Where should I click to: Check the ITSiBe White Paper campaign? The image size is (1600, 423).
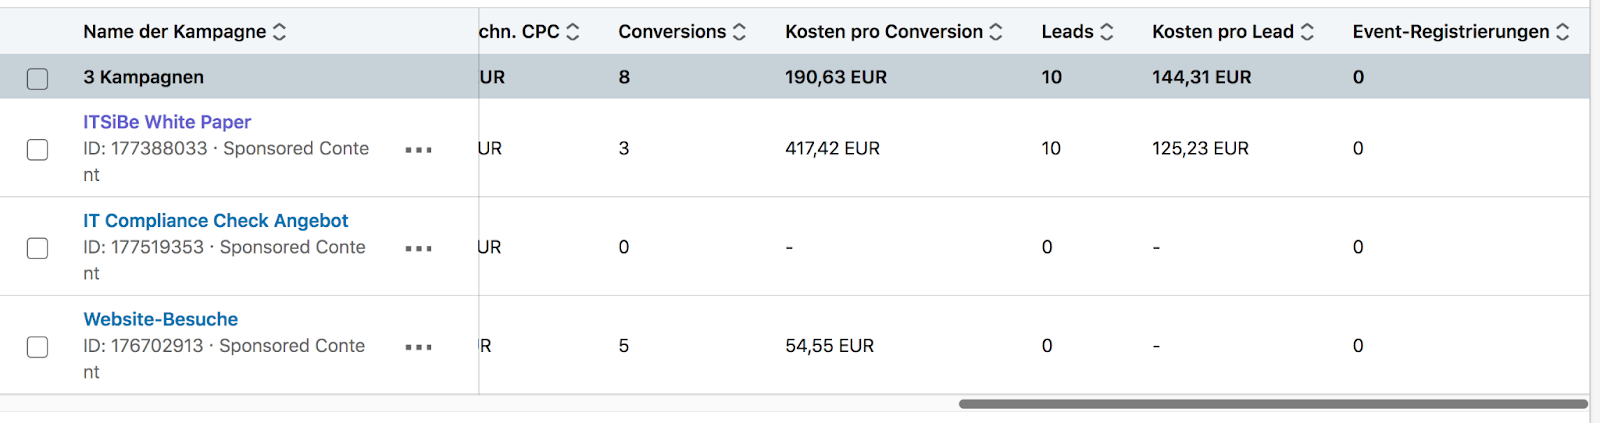(x=37, y=150)
